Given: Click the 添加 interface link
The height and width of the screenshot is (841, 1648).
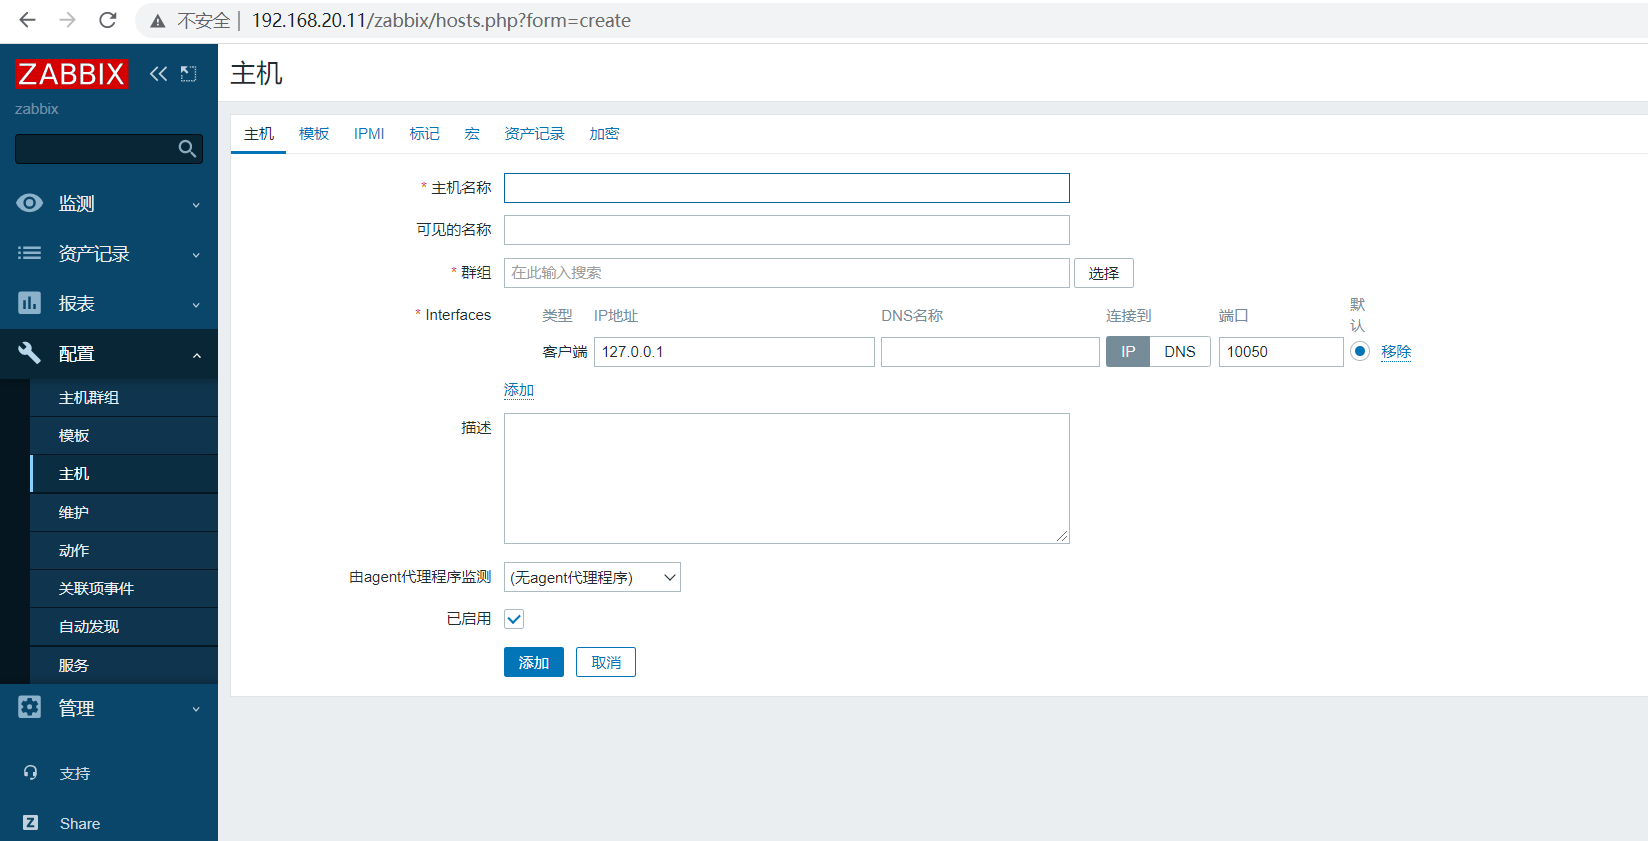Looking at the screenshot, I should (519, 390).
